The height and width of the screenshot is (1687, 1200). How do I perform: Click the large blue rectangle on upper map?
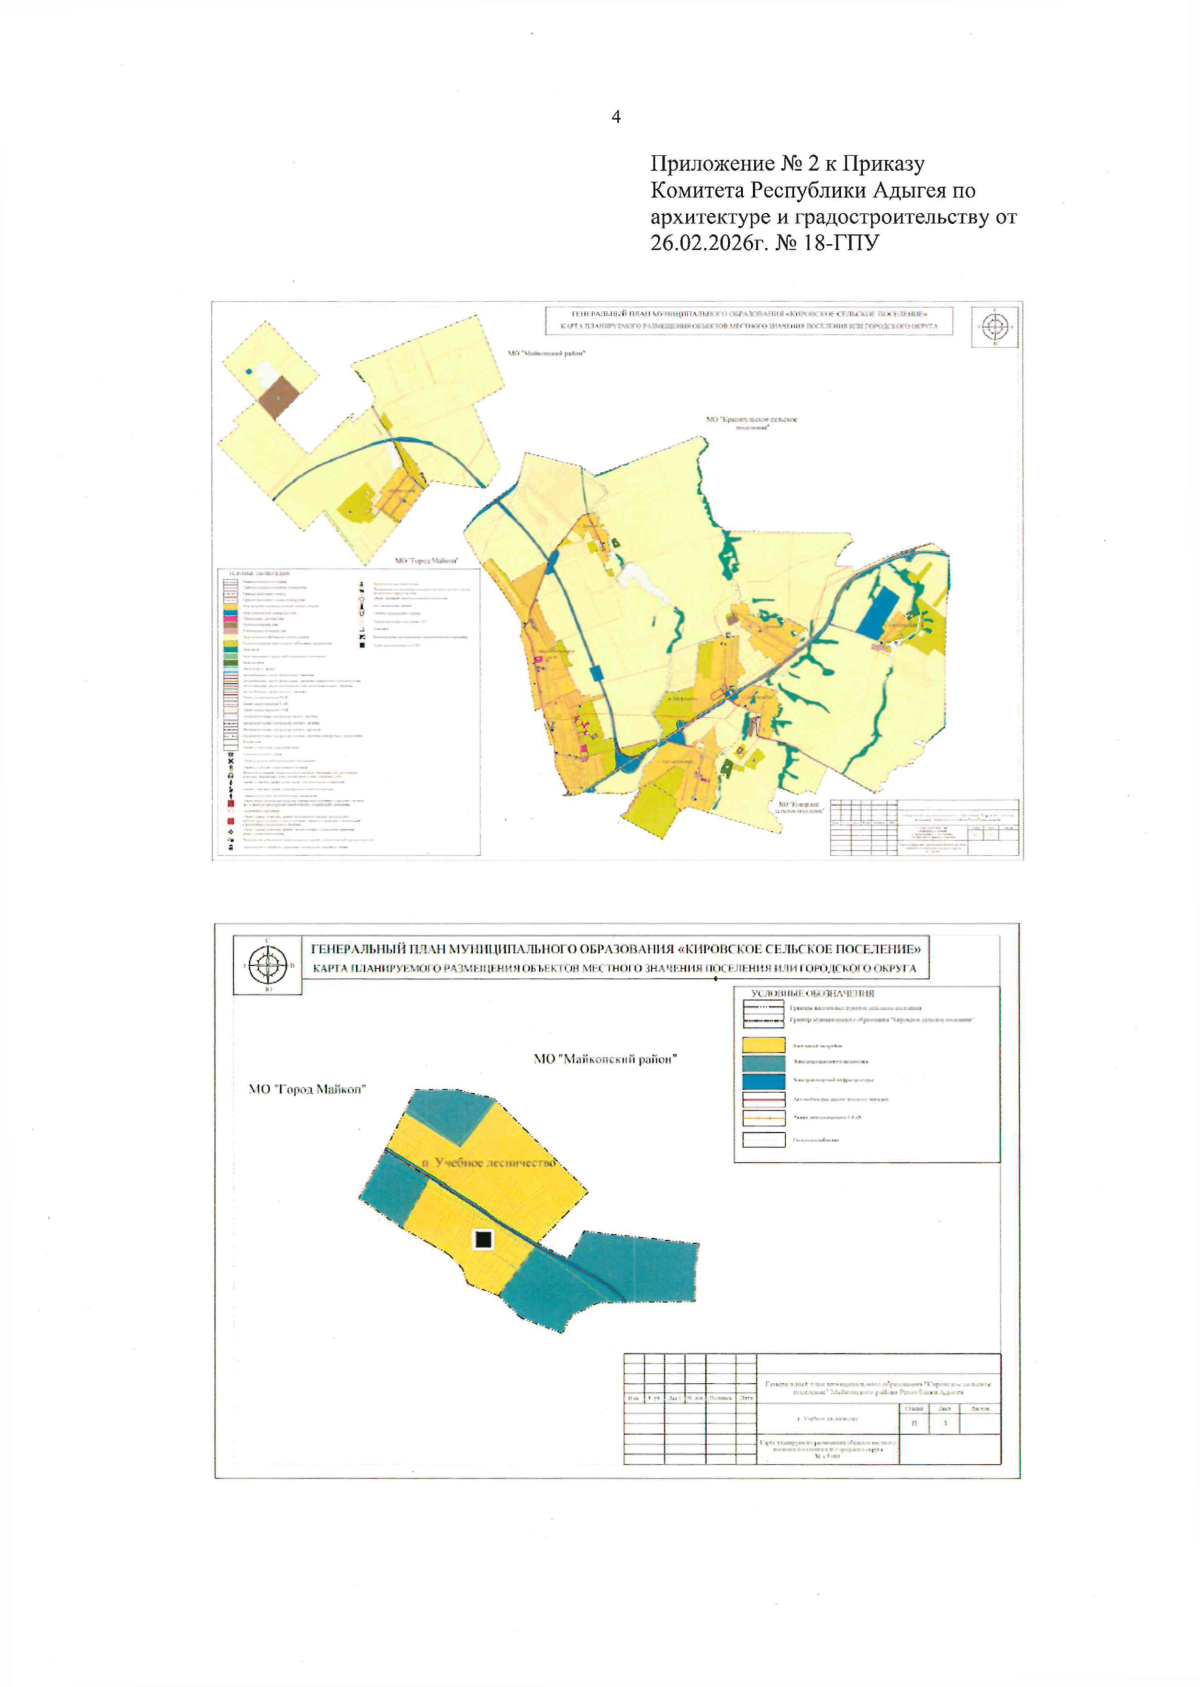click(878, 610)
